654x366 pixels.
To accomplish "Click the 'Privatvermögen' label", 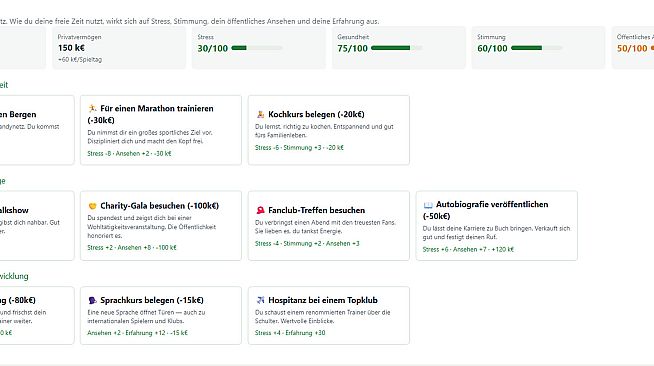I will pos(79,37).
